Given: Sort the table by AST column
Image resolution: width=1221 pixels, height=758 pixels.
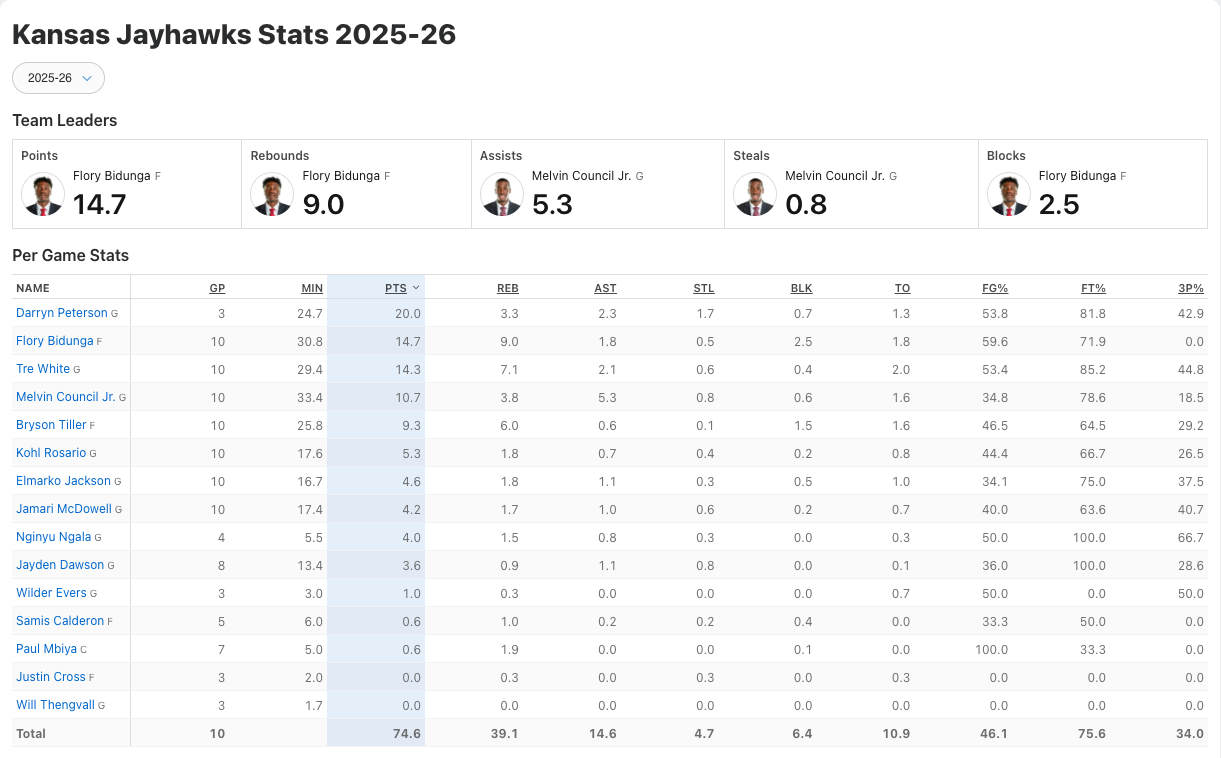Looking at the screenshot, I should [x=605, y=288].
